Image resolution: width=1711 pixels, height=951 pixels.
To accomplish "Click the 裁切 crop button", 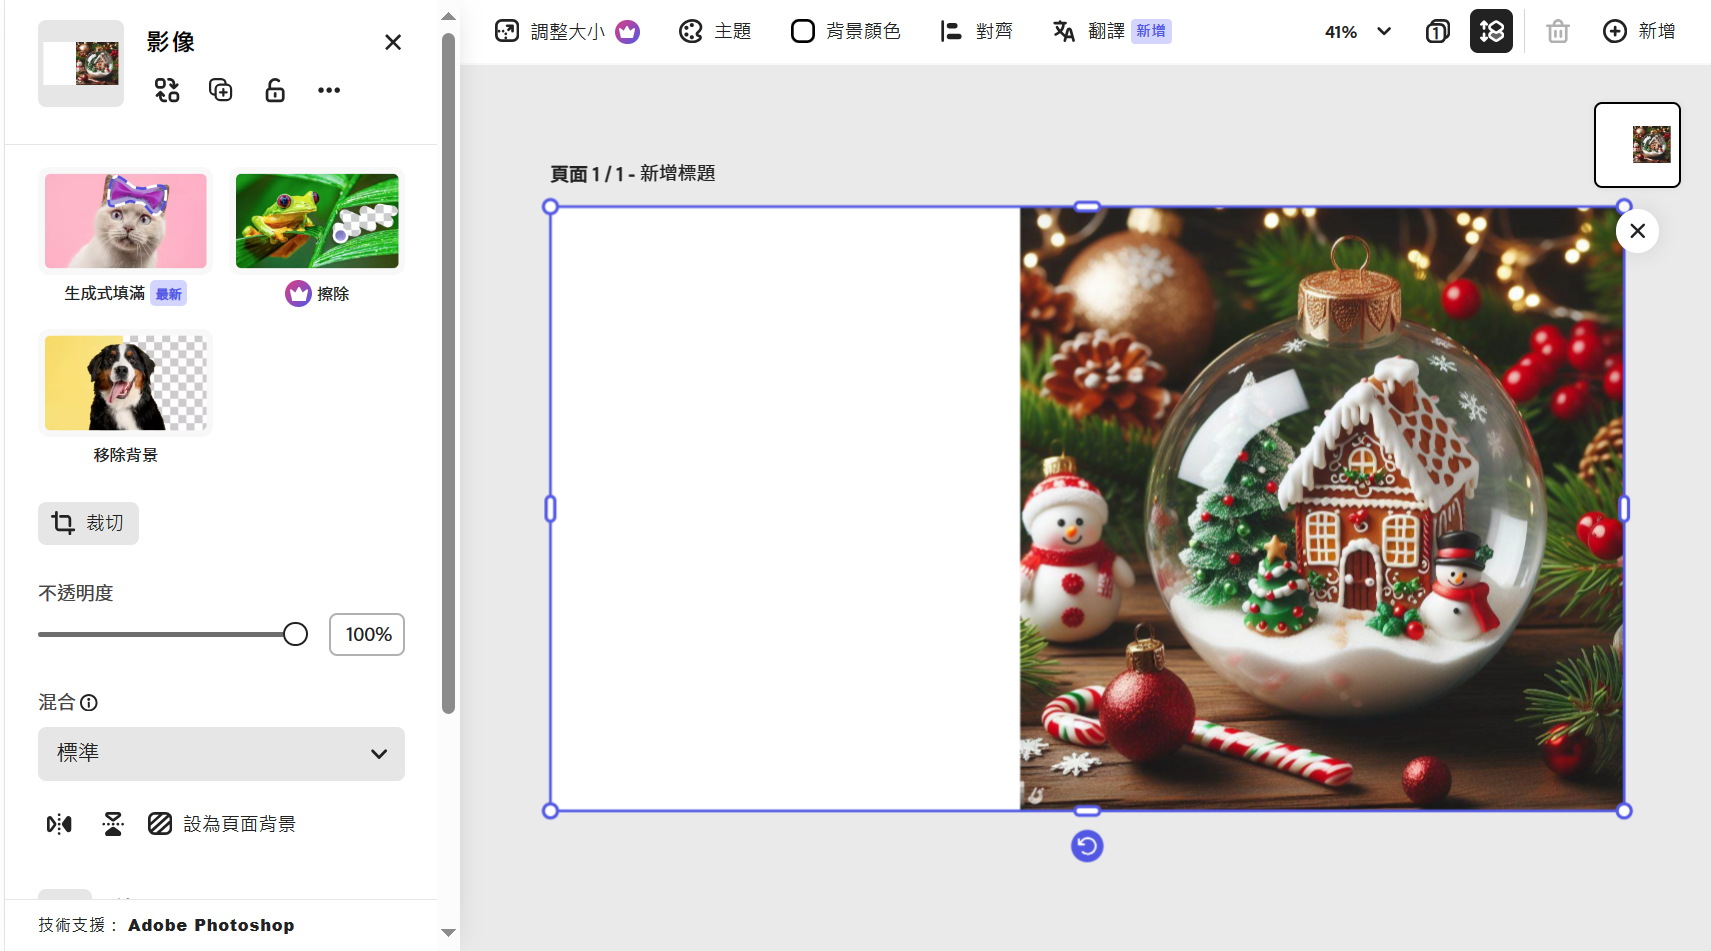I will click(x=88, y=523).
